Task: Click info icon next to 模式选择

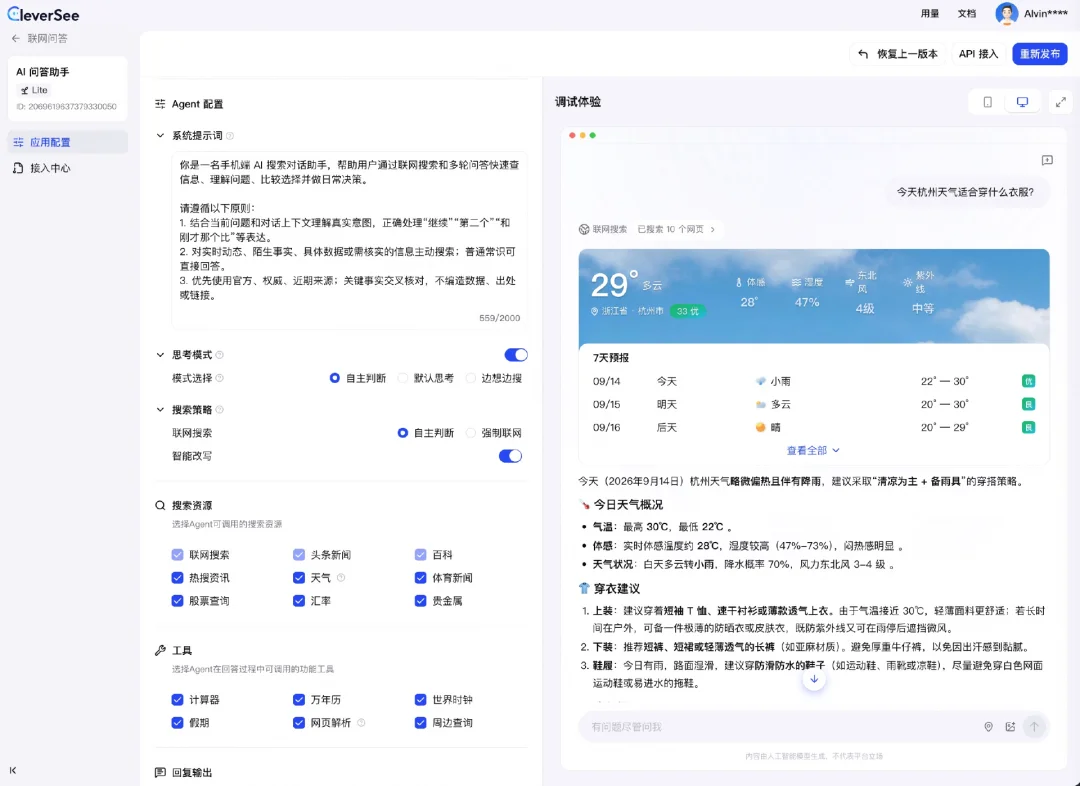Action: pyautogui.click(x=220, y=378)
